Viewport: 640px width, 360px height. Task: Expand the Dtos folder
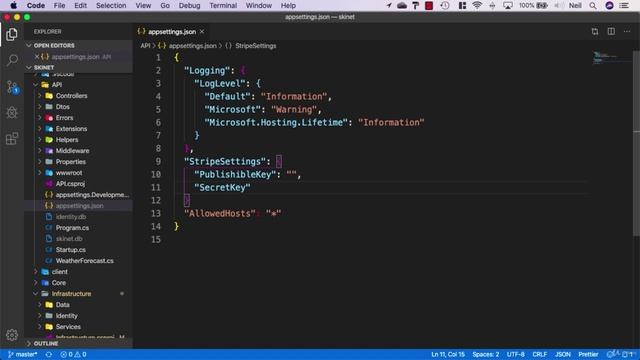(62, 107)
